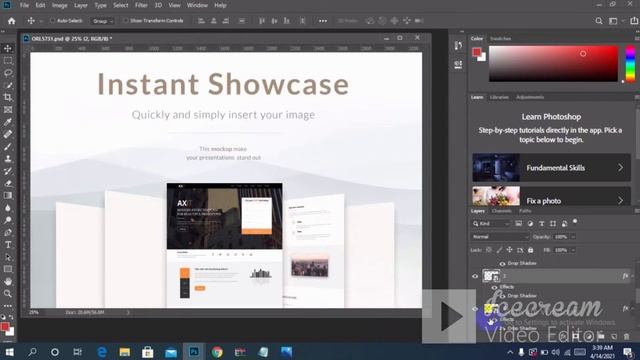Open the Filter menu
Viewport: 640px width, 360px height.
(x=141, y=5)
